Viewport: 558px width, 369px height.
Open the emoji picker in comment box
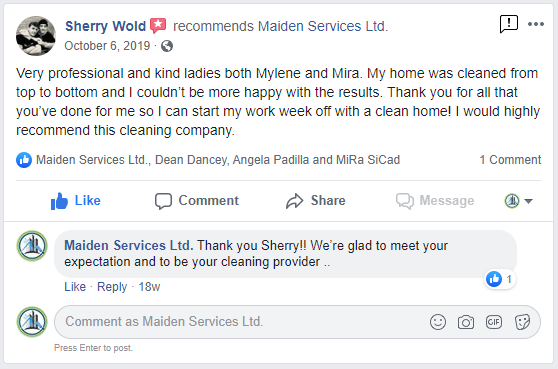click(438, 322)
